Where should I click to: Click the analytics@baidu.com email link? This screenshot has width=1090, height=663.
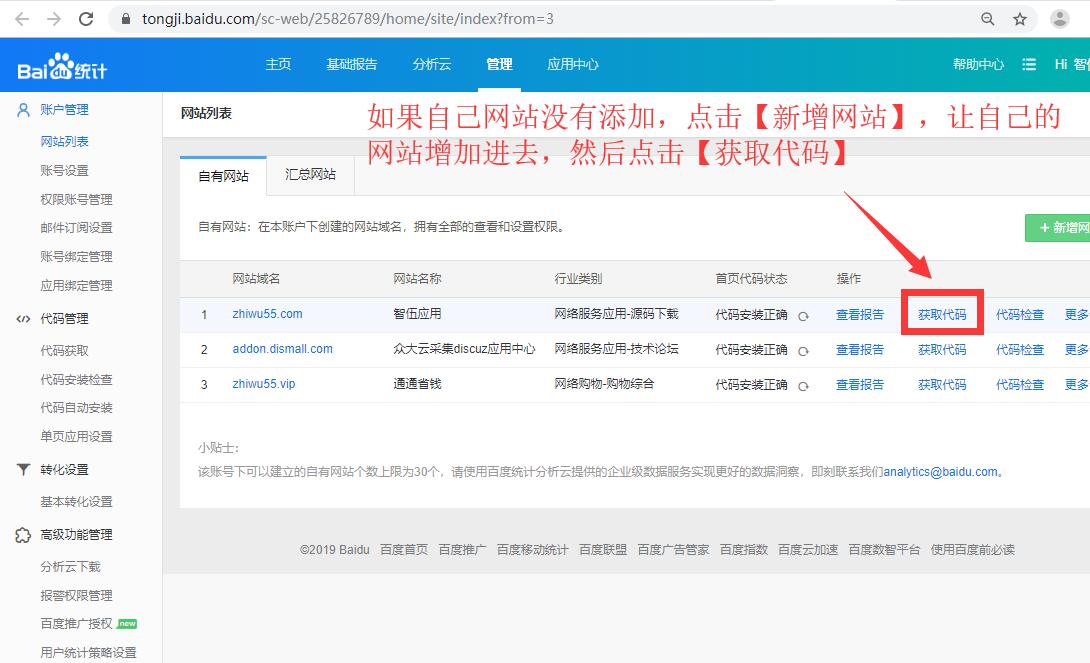pos(941,472)
